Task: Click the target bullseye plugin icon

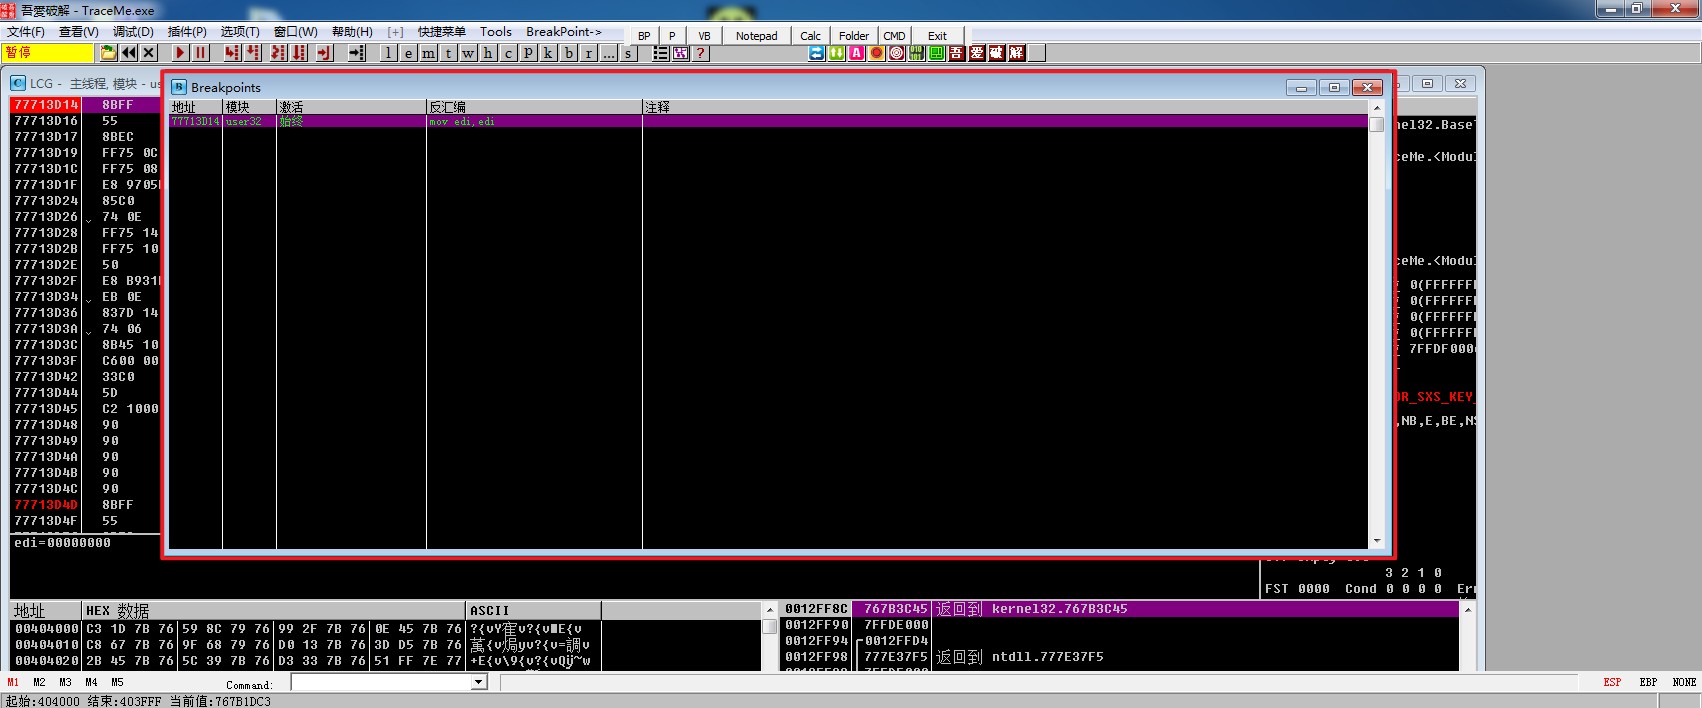Action: 897,53
